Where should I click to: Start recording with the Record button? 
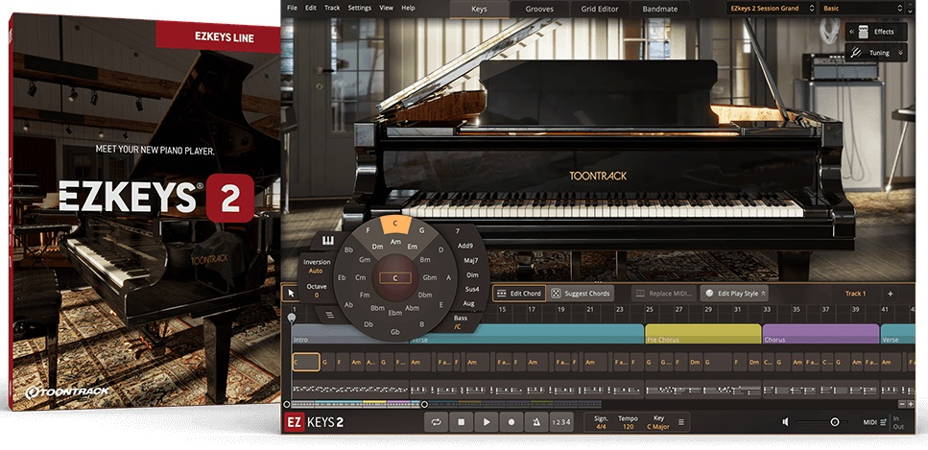point(511,422)
